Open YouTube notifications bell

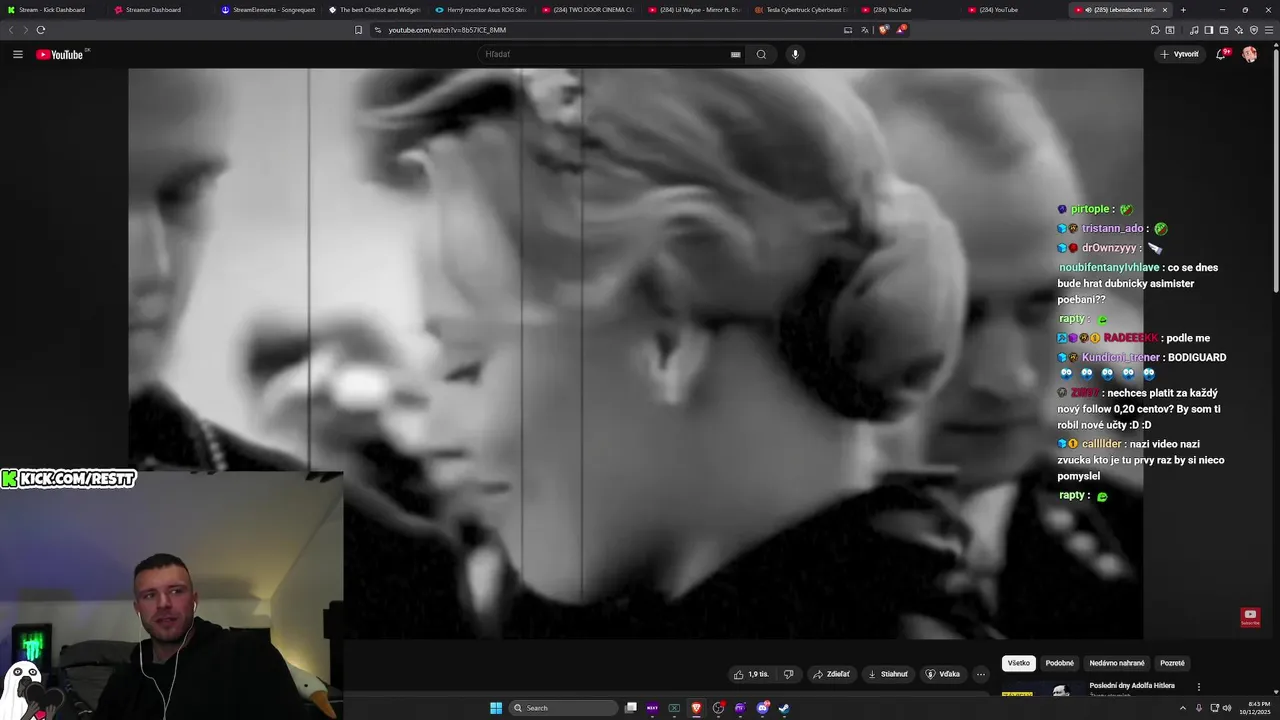click(x=1221, y=54)
